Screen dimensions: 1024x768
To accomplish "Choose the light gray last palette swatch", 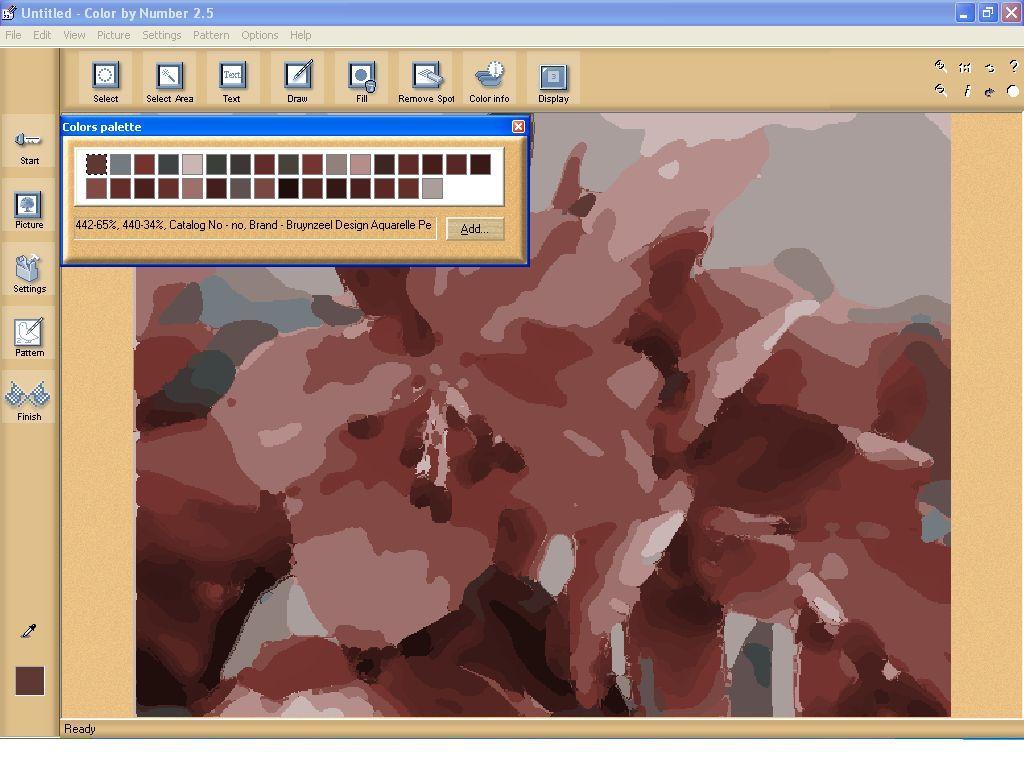I will point(432,188).
